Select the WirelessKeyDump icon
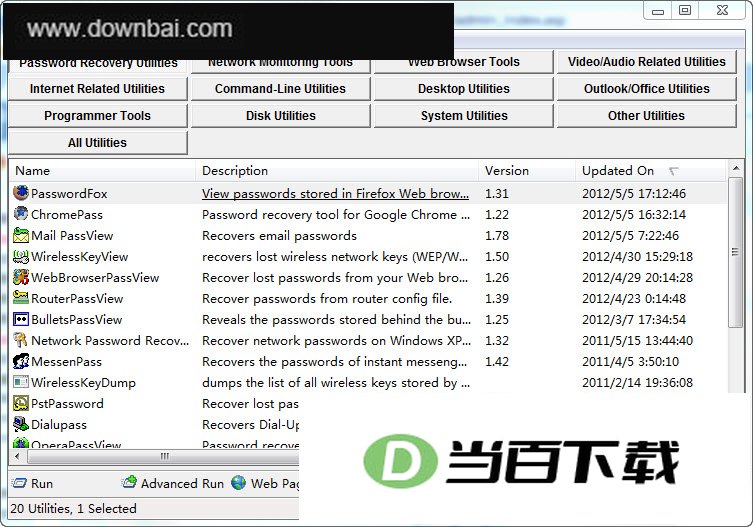Screen dimensions: 753x527 [x=21, y=382]
